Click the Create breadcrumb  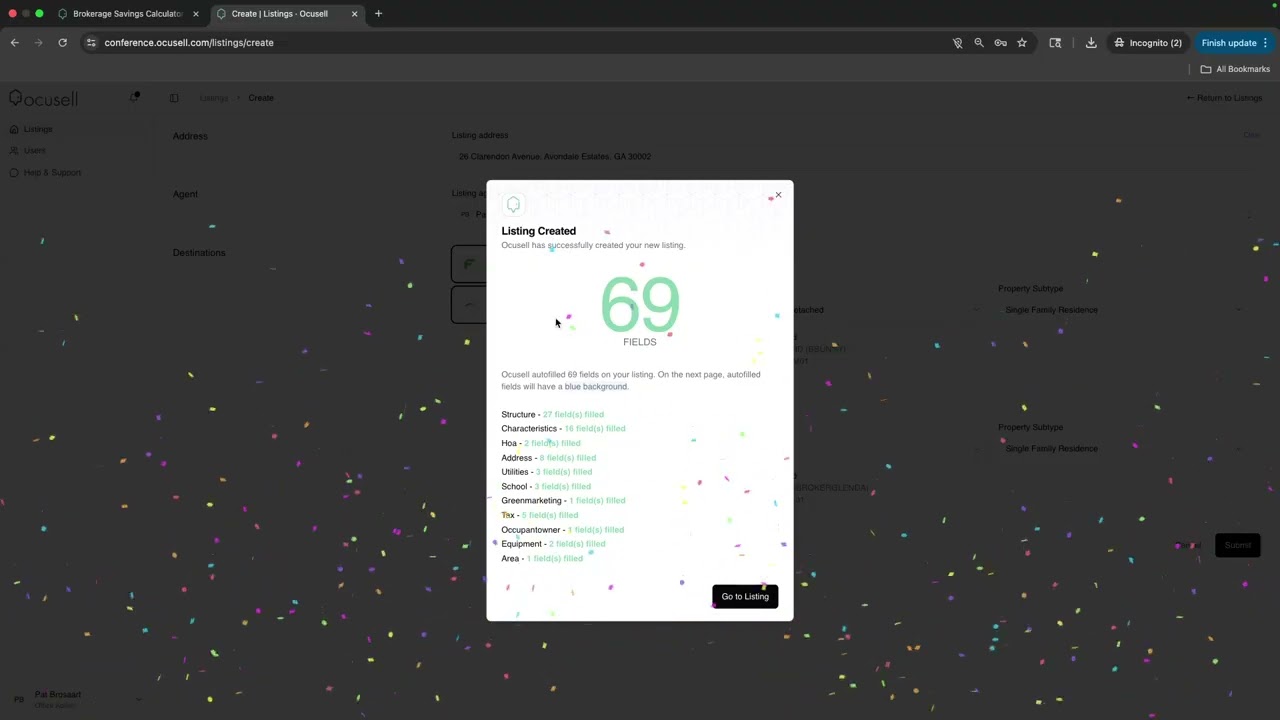coord(261,98)
